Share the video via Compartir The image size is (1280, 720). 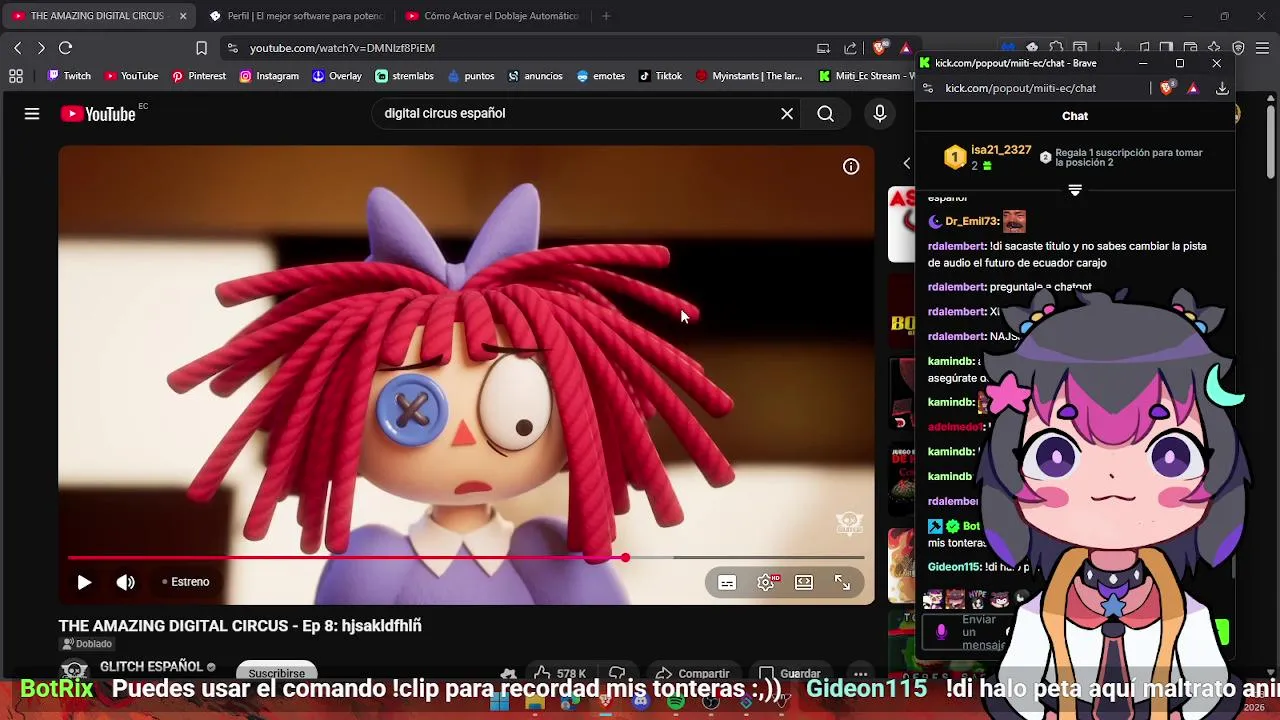click(692, 673)
